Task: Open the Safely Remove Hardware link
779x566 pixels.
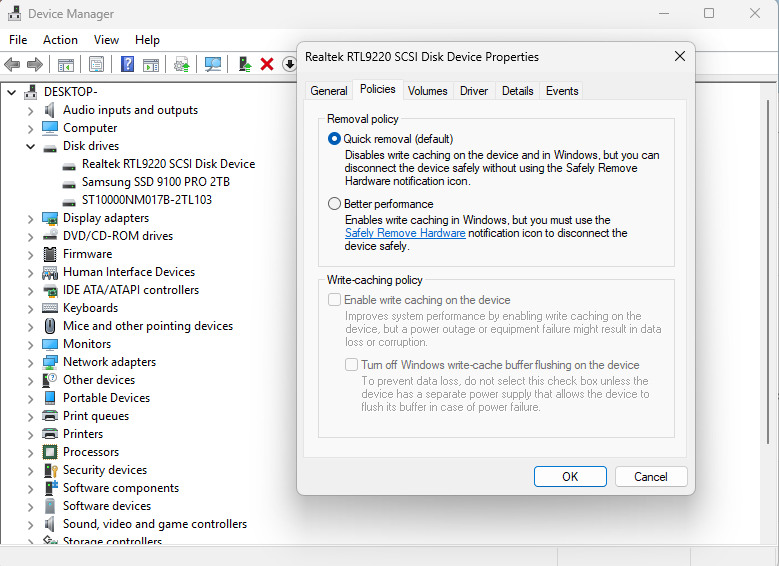Action: coord(405,233)
